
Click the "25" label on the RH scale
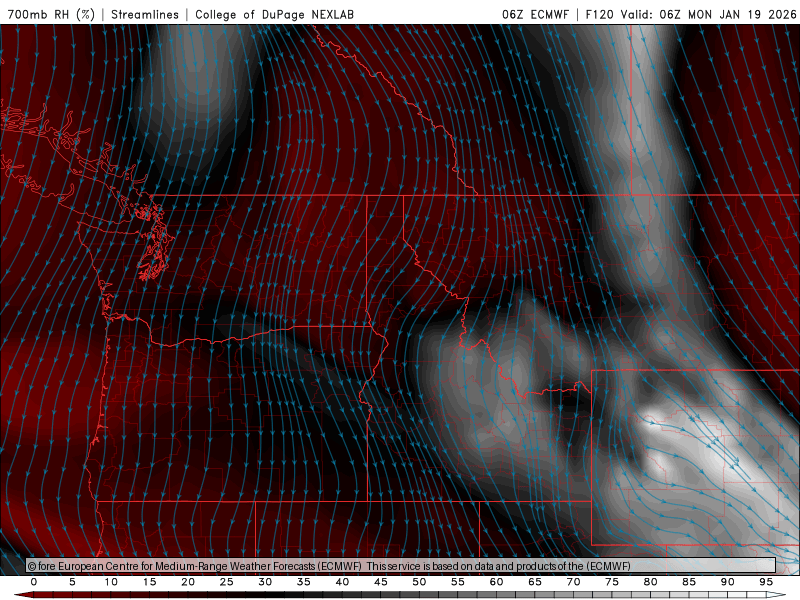point(227,582)
